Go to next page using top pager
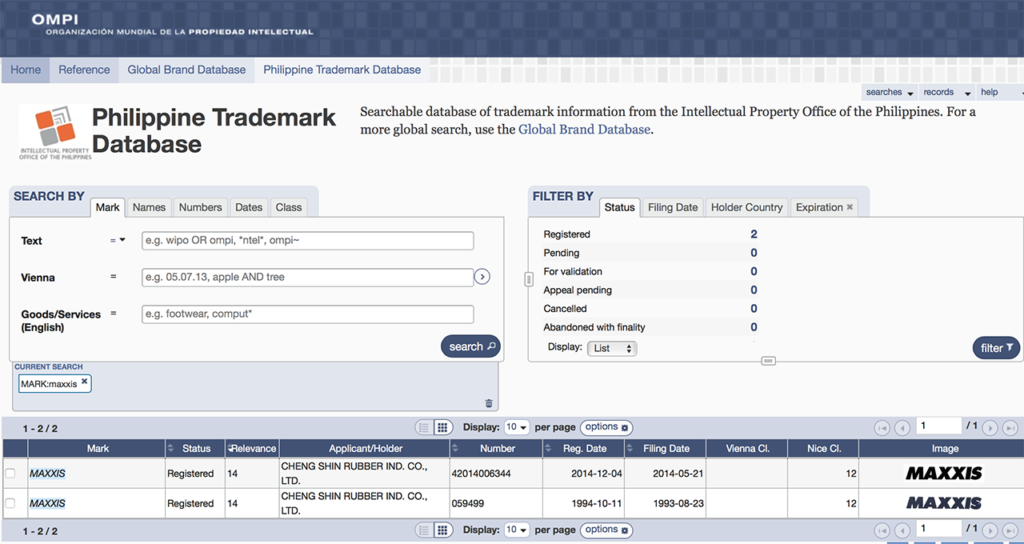The width and height of the screenshot is (1024, 544). tap(990, 428)
